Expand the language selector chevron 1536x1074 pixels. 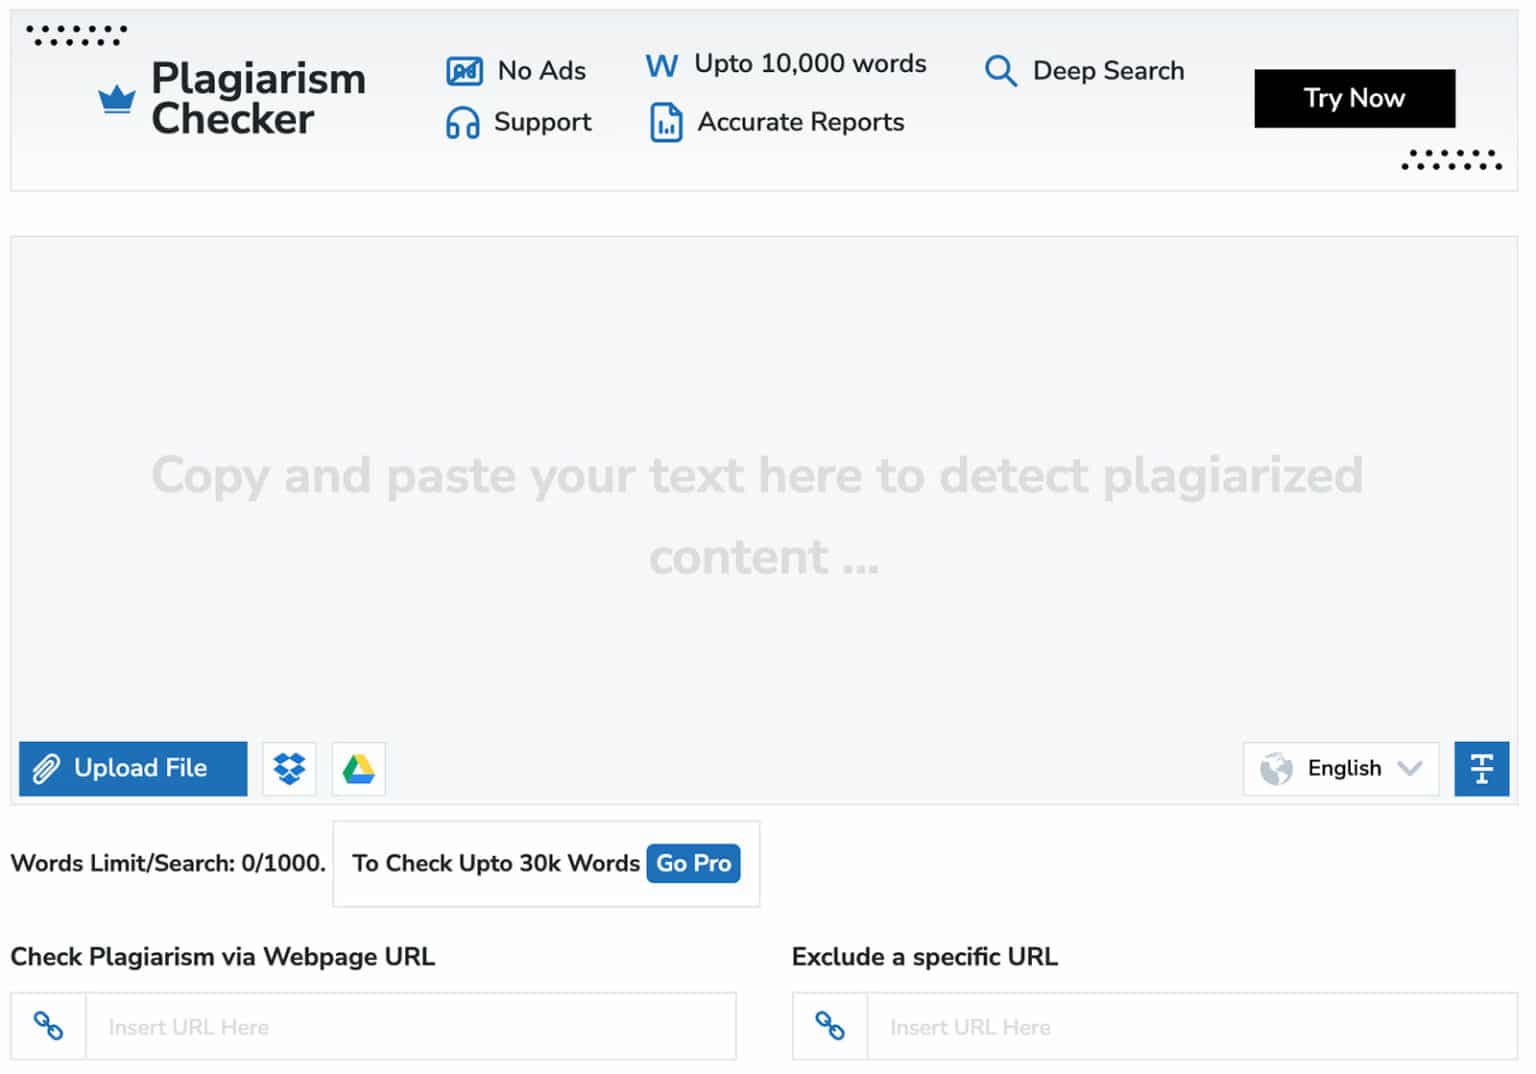pos(1412,769)
